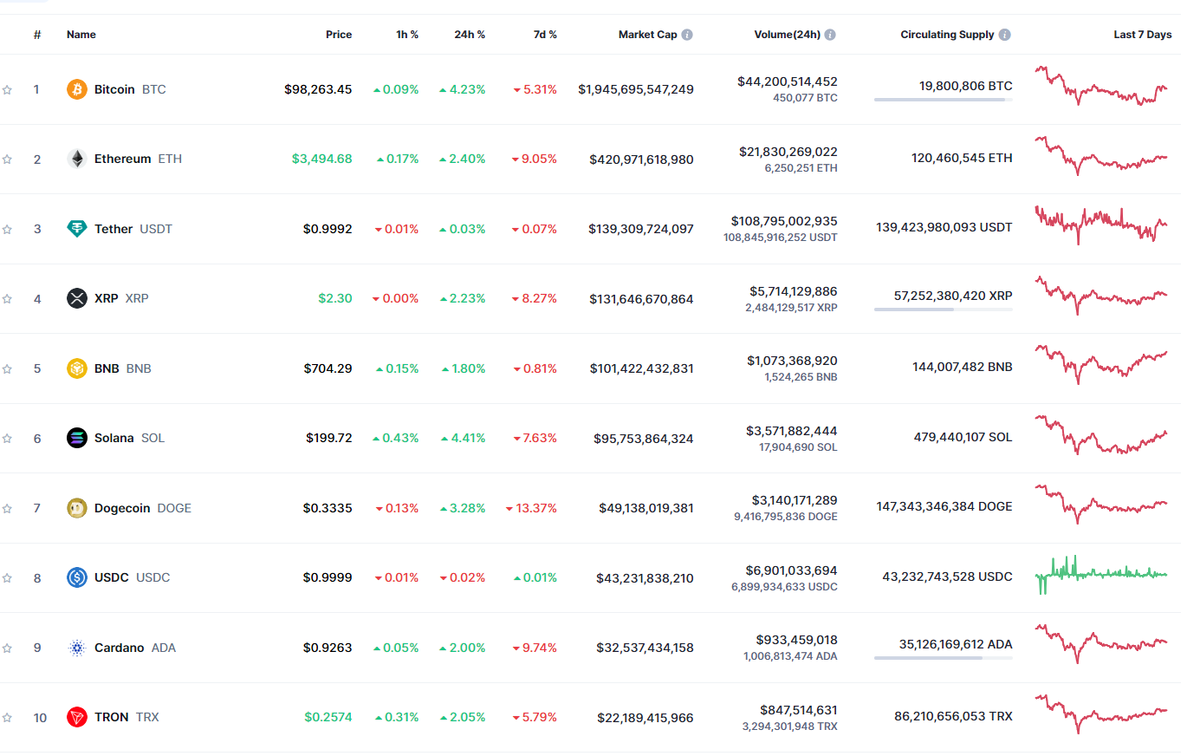Open BNB's last 7 days sparkline
The image size is (1200, 756).
[1101, 365]
